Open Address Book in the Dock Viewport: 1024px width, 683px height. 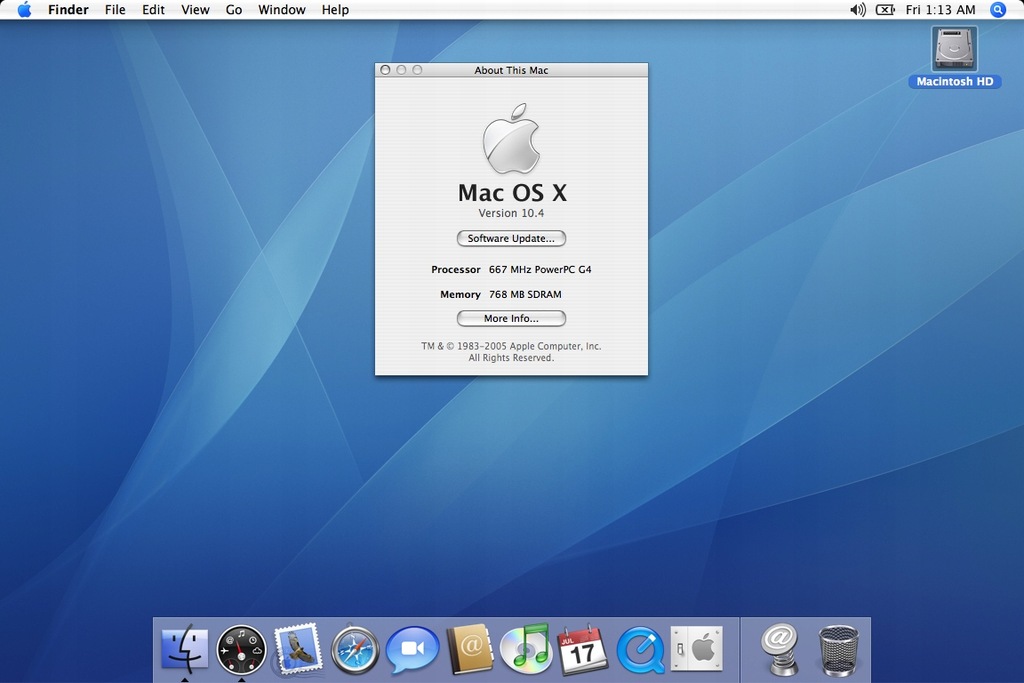[x=470, y=649]
